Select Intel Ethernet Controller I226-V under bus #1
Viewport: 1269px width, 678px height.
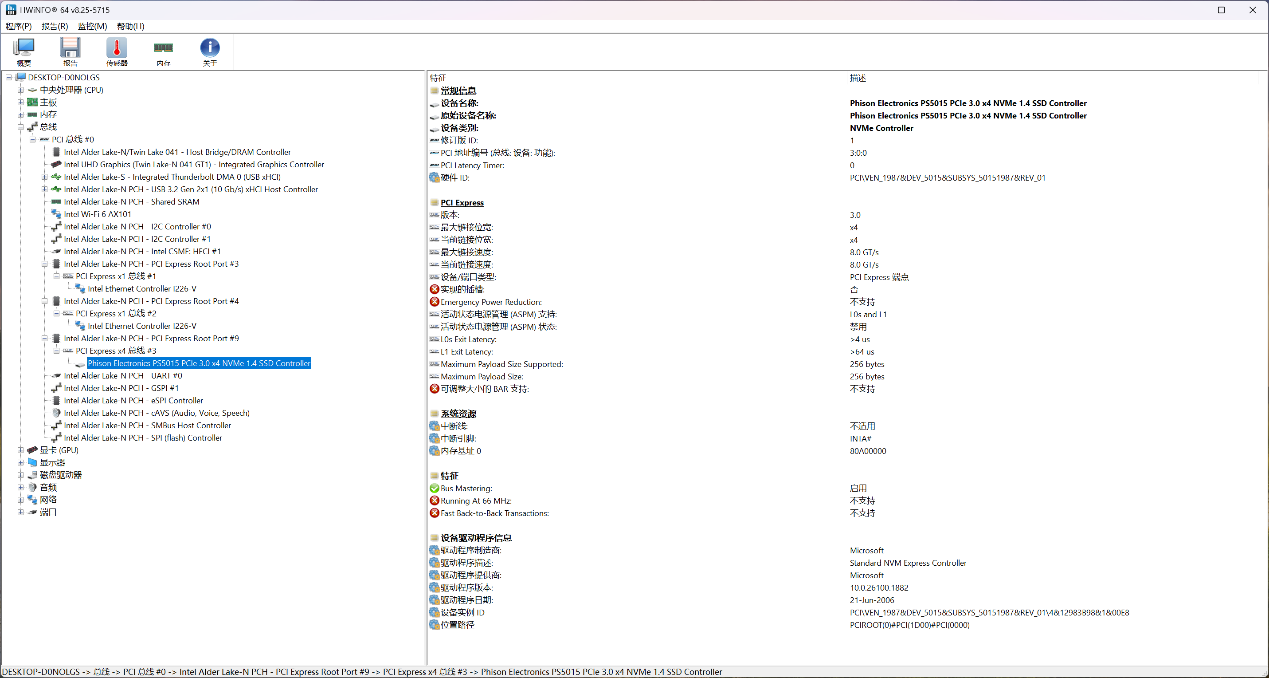(142, 289)
